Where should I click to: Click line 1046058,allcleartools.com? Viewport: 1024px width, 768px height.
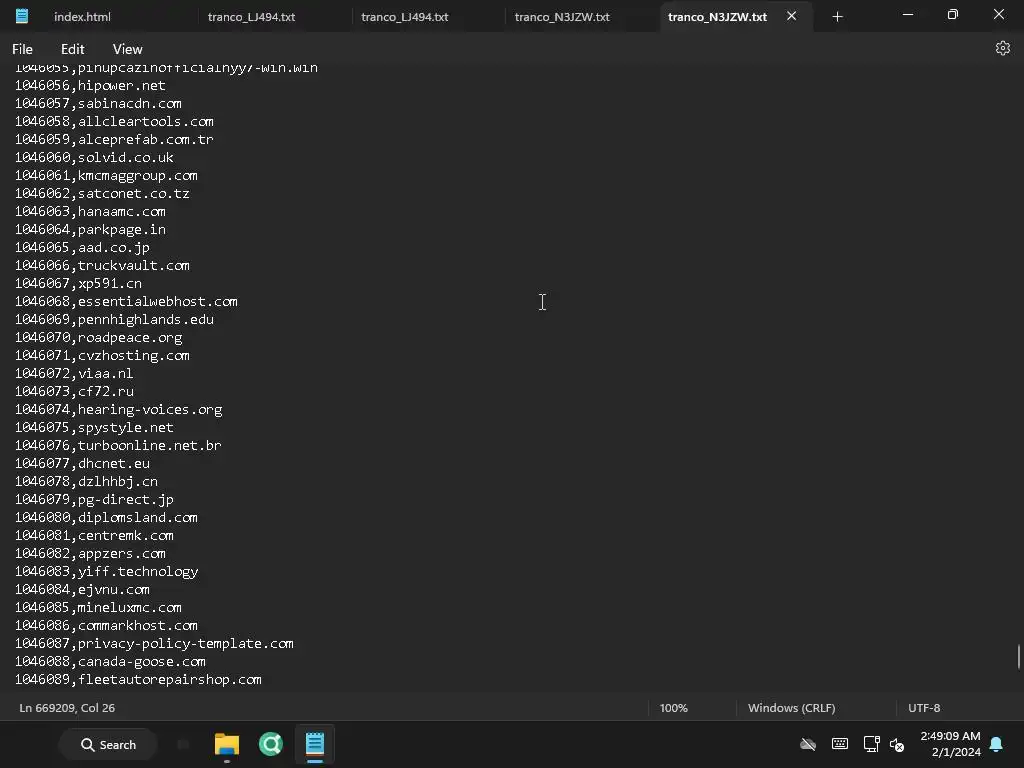pos(114,121)
